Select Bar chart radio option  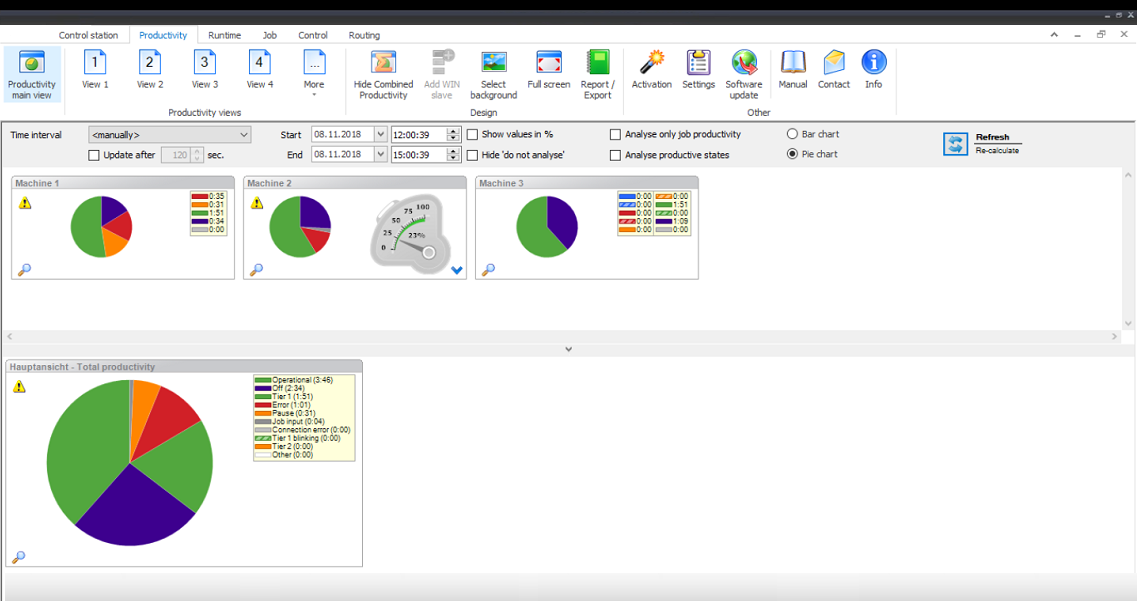(x=792, y=134)
